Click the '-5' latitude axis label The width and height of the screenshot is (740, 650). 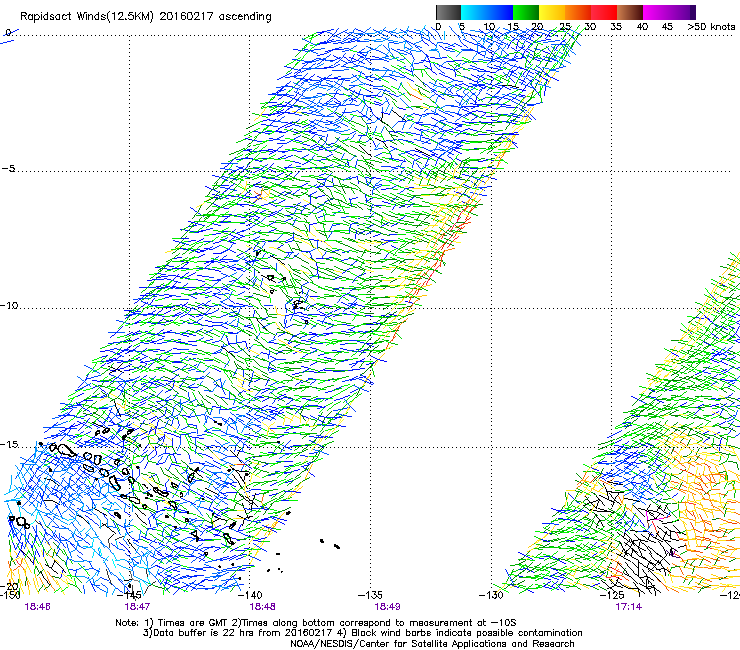pos(8,169)
